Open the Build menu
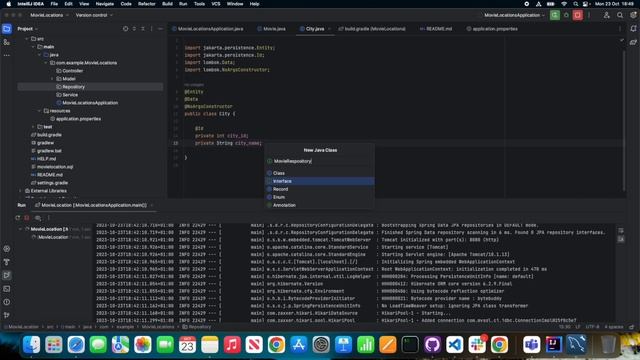Viewport: 640px width, 360px height. [167, 4]
